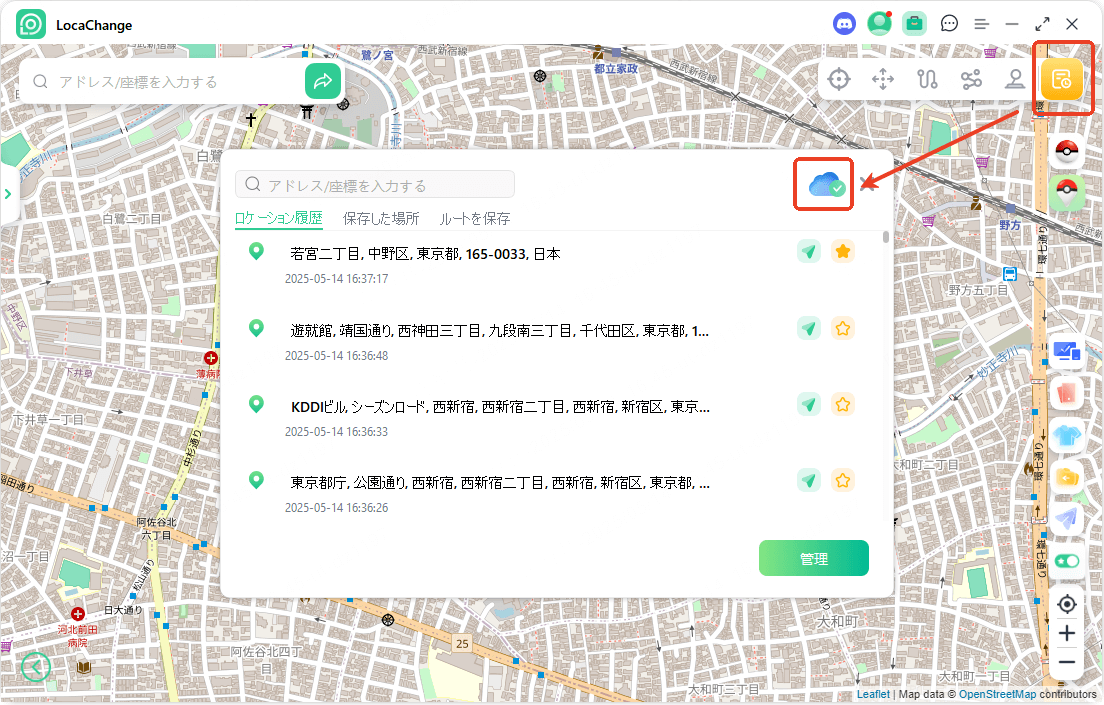Select Teleport mode crosshair icon
This screenshot has width=1104, height=705.
(x=839, y=79)
